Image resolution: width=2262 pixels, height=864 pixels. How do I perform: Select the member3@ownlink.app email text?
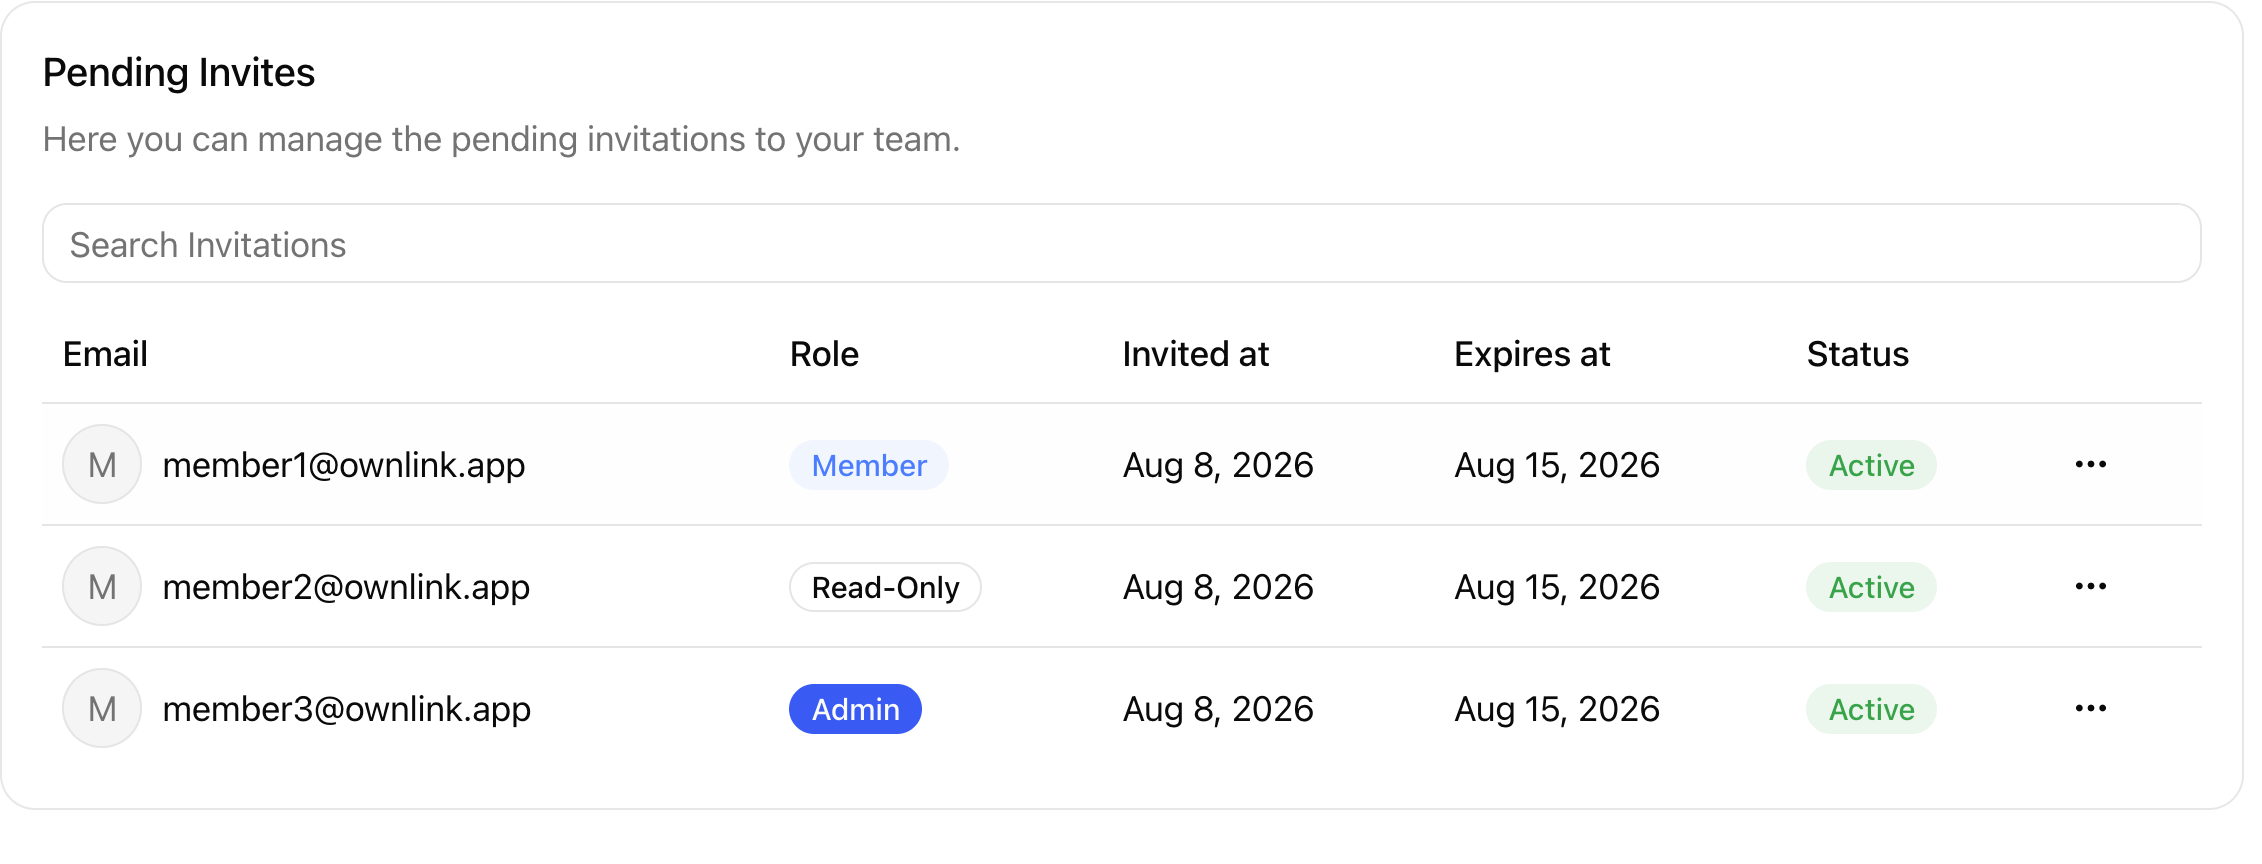click(346, 709)
